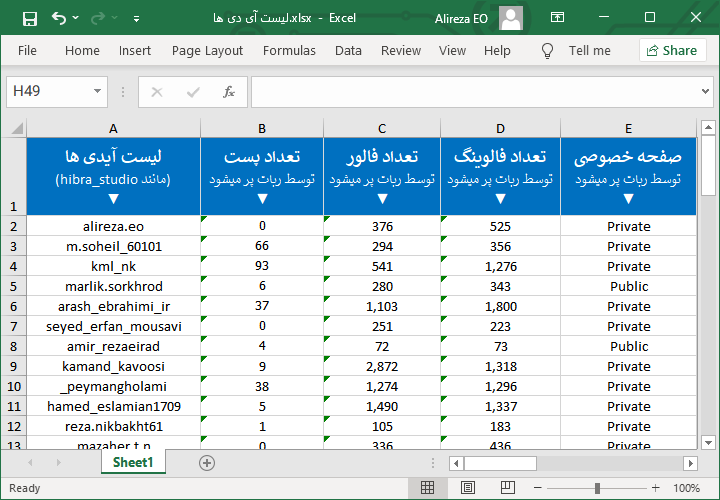Click follower count 2,872
Image resolution: width=720 pixels, height=500 pixels.
(382, 366)
